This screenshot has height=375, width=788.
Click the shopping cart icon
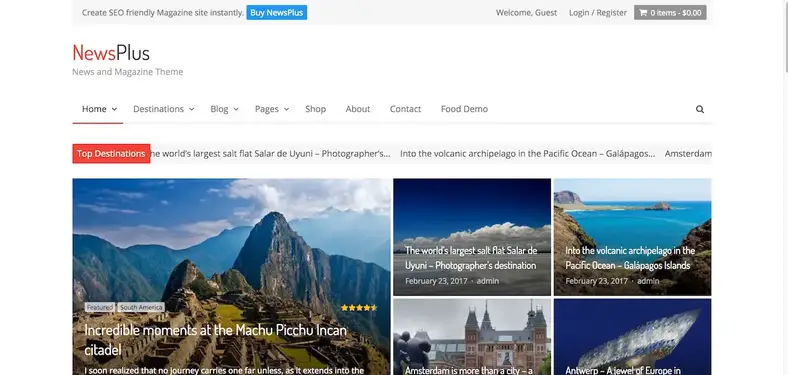[x=643, y=13]
